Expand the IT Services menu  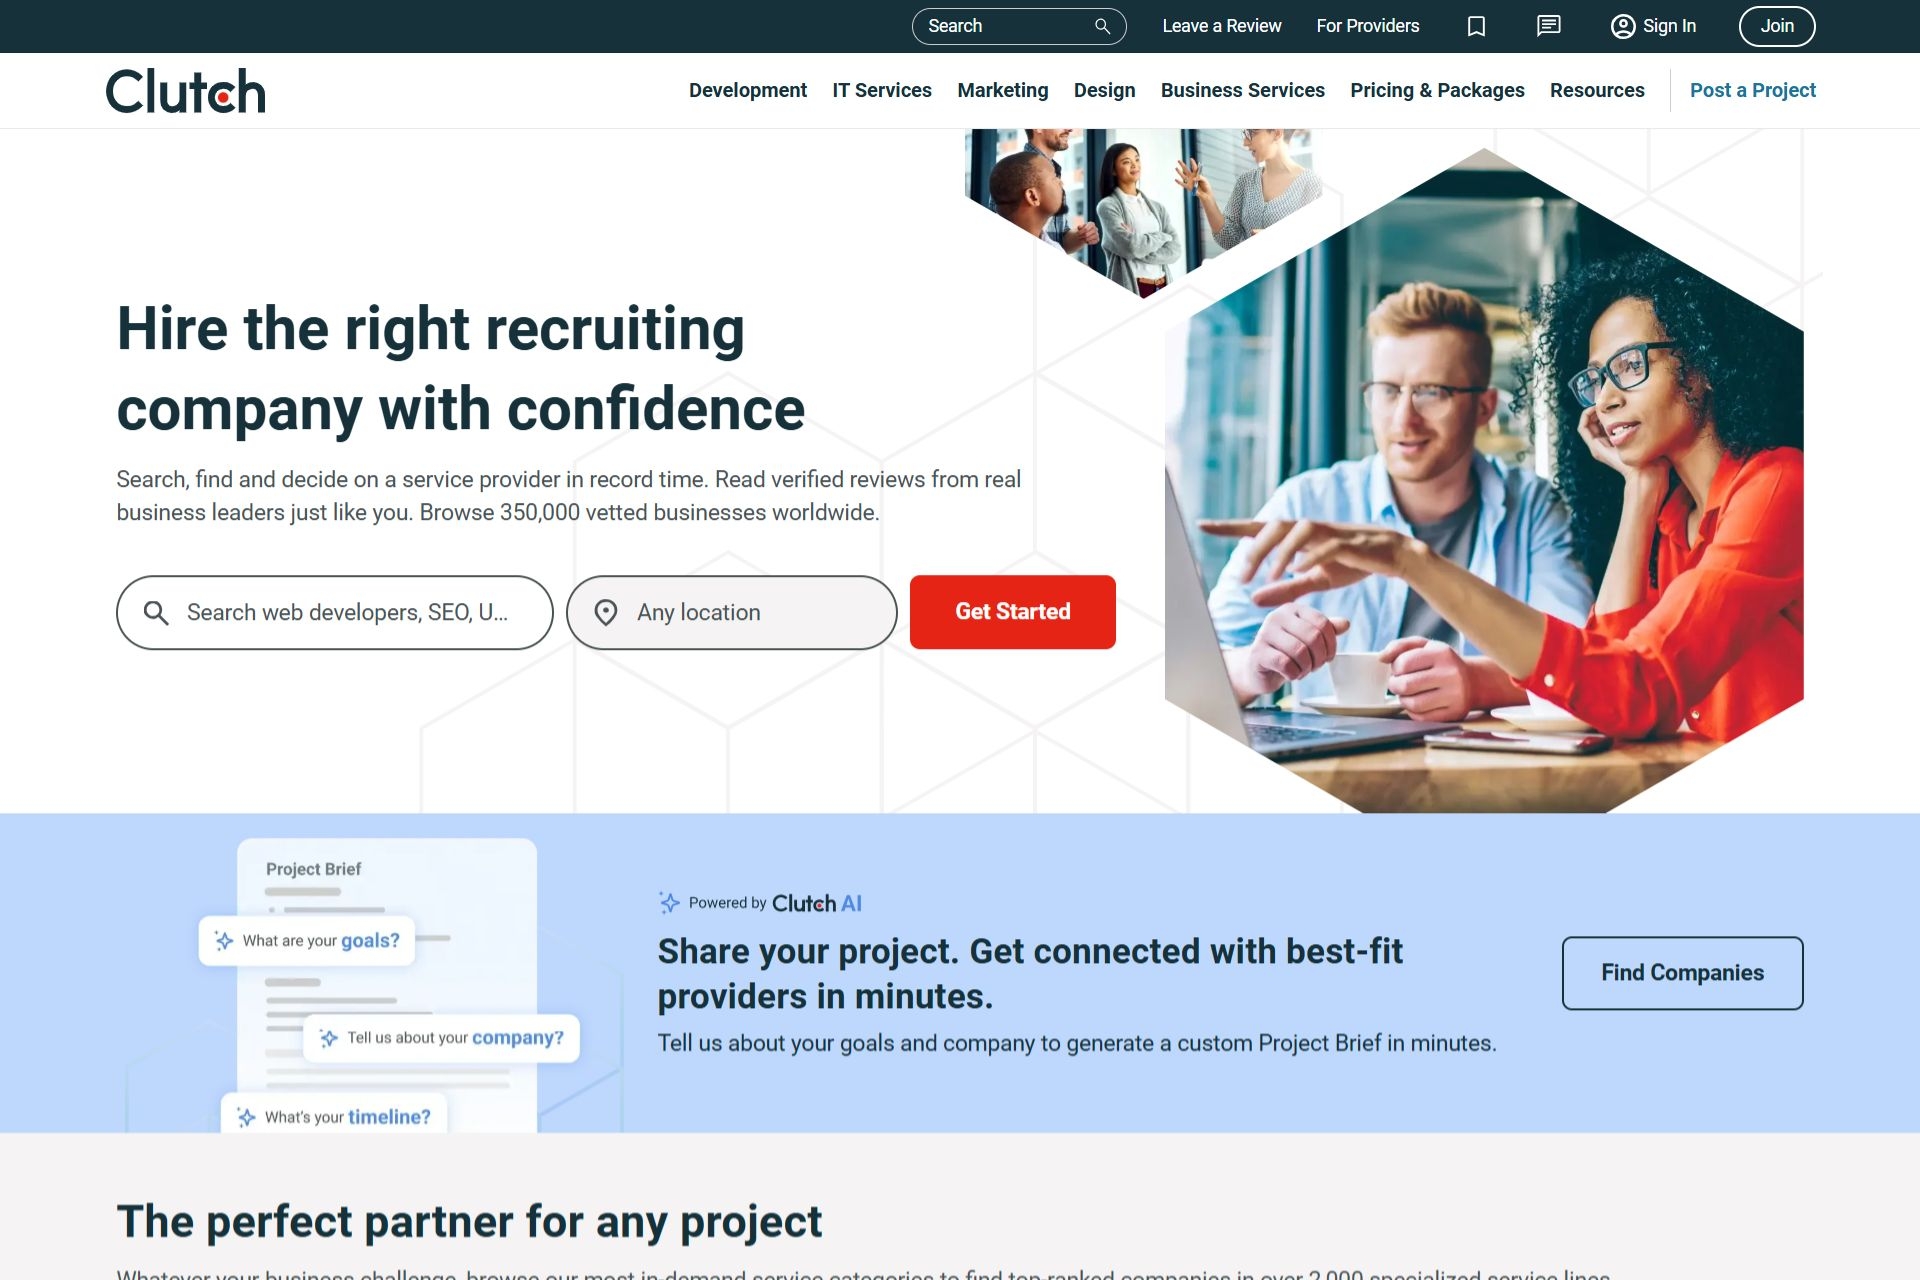tap(882, 90)
